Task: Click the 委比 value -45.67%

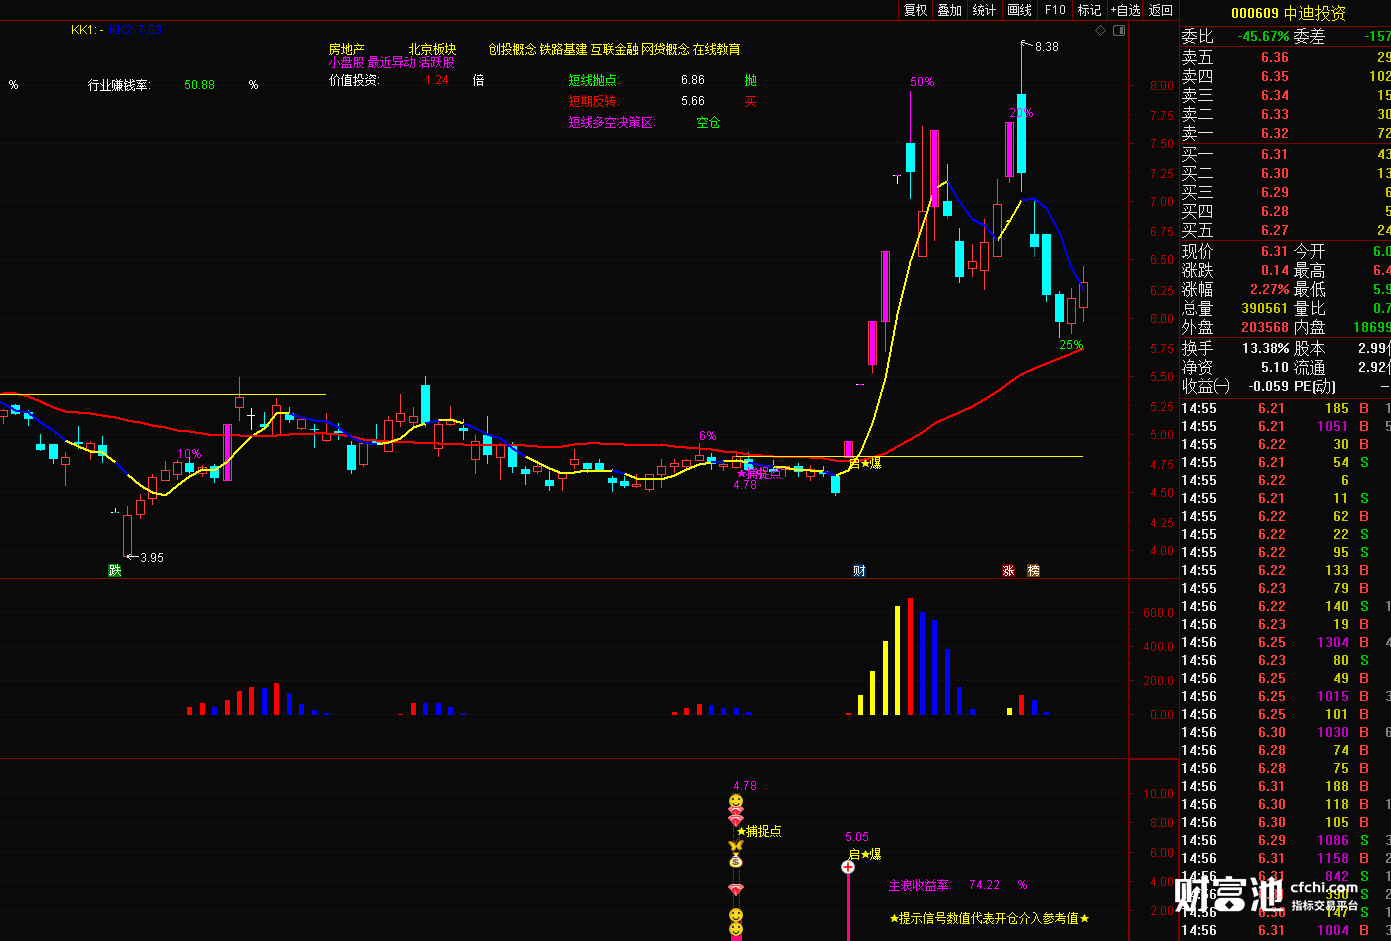Action: 1262,37
